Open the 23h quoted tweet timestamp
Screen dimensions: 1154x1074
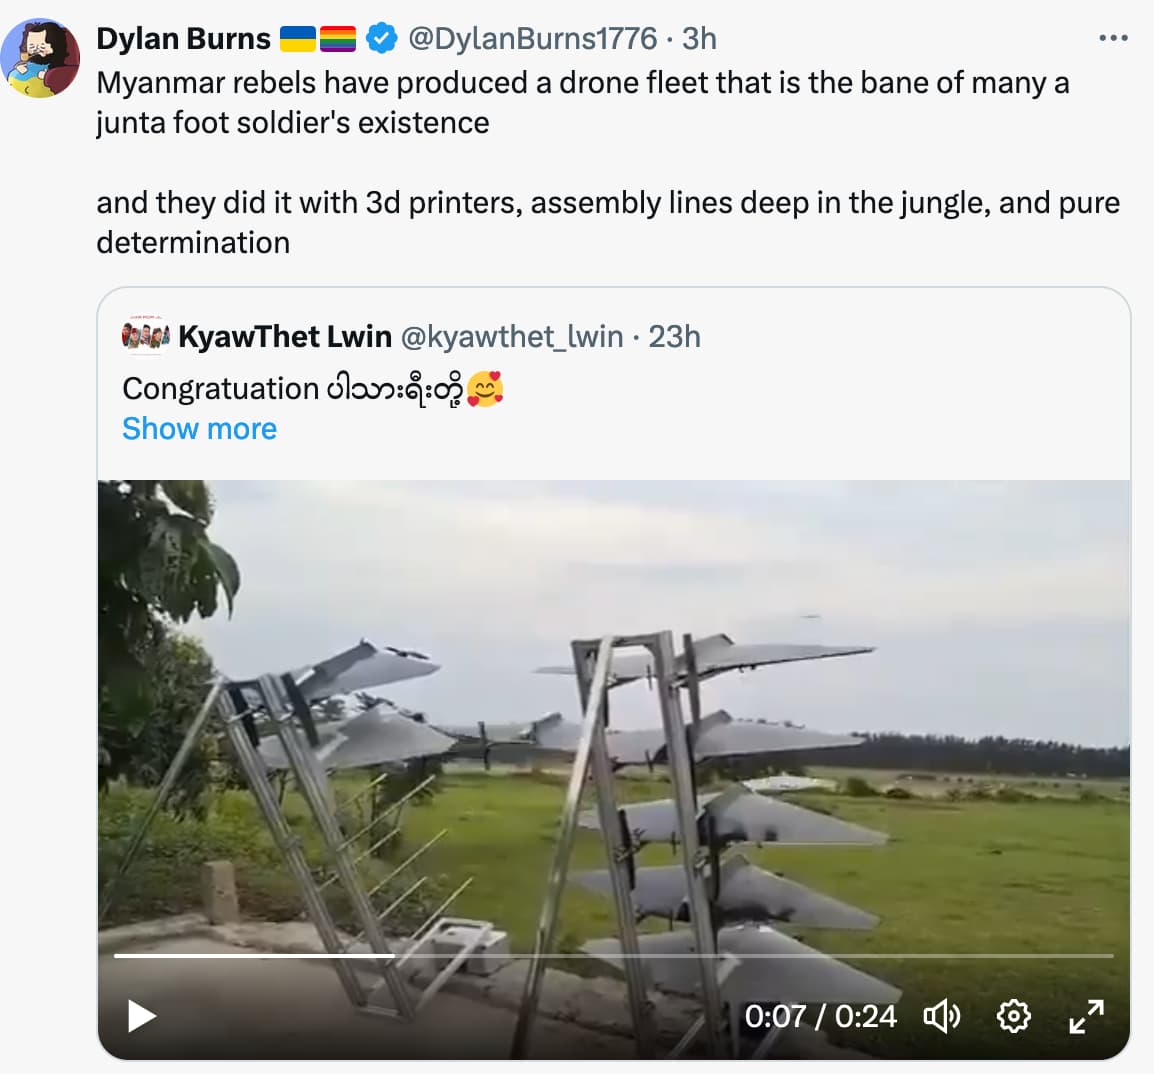[674, 336]
